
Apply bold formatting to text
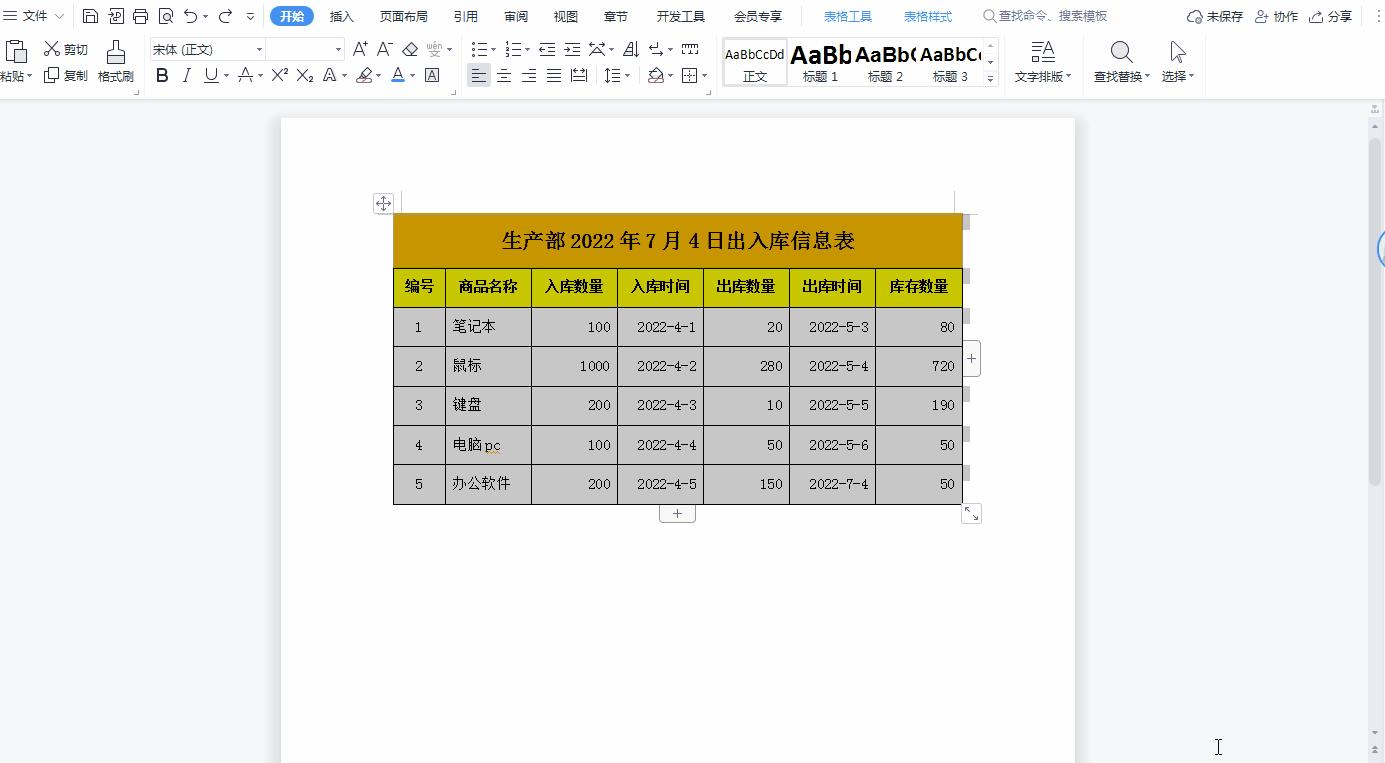(x=162, y=74)
